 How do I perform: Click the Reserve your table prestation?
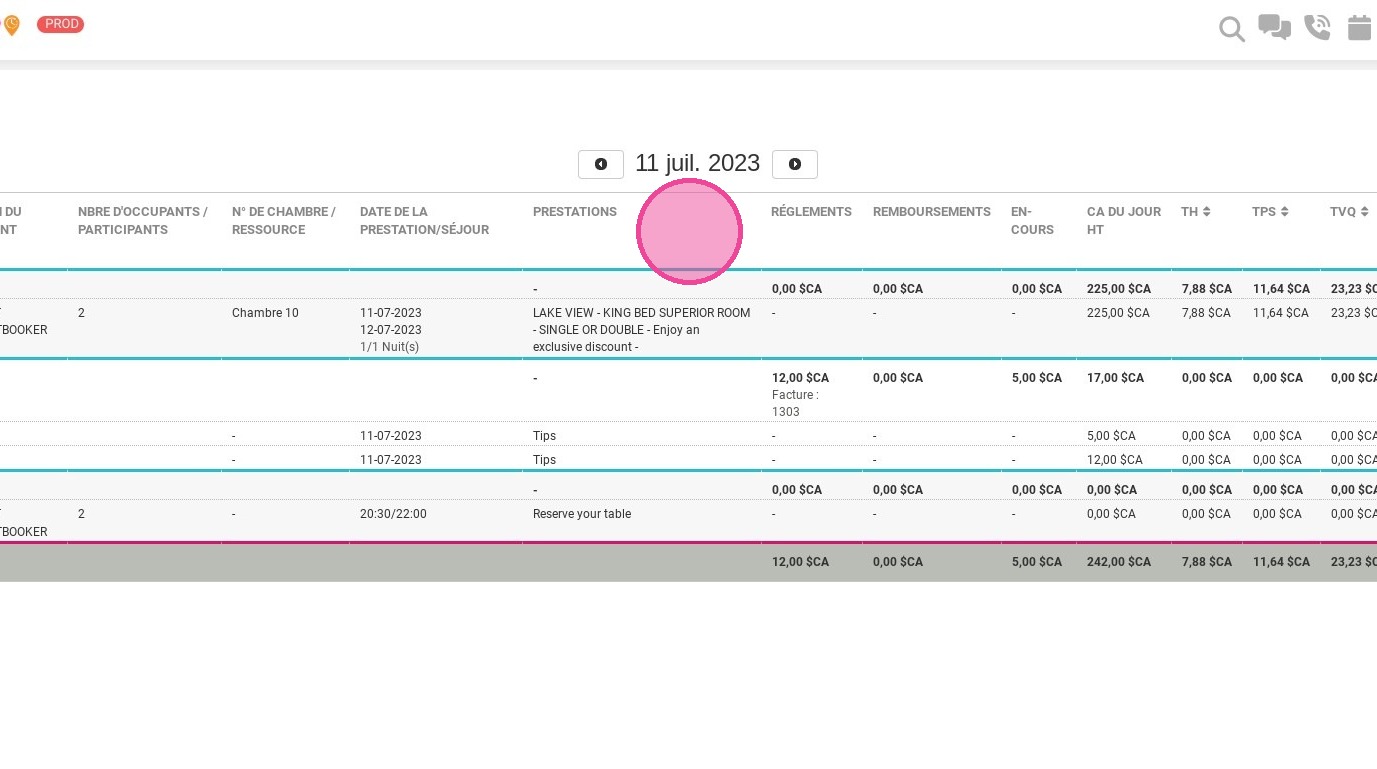point(582,514)
